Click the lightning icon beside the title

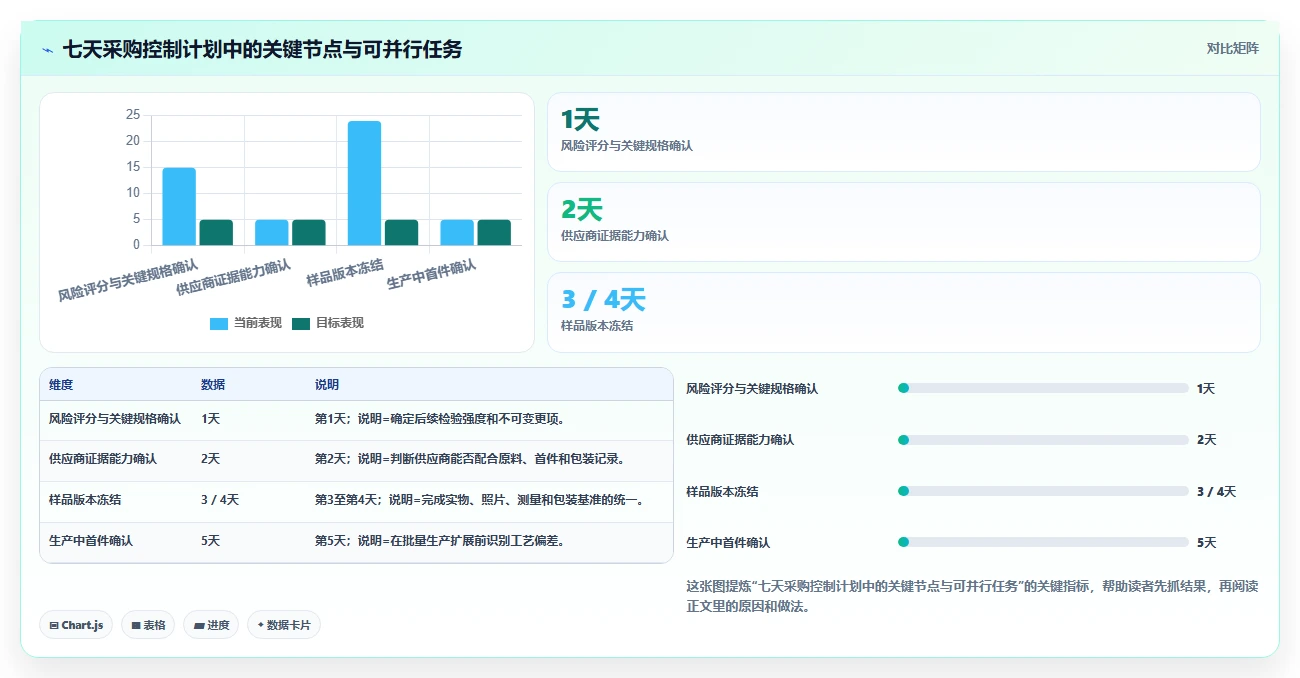[48, 49]
